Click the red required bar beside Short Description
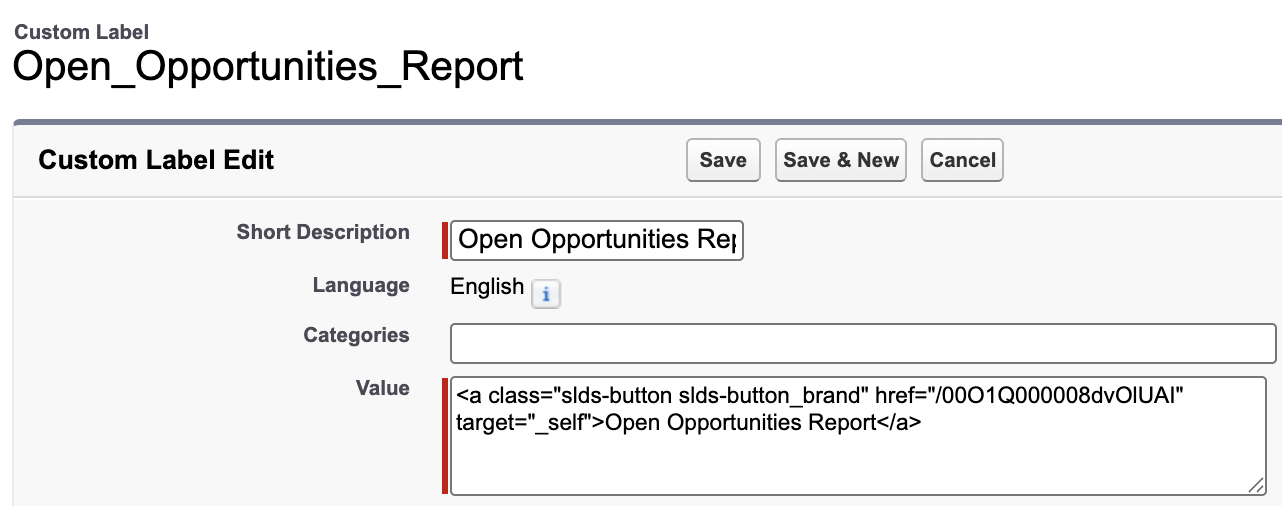The height and width of the screenshot is (506, 1282). pos(445,241)
